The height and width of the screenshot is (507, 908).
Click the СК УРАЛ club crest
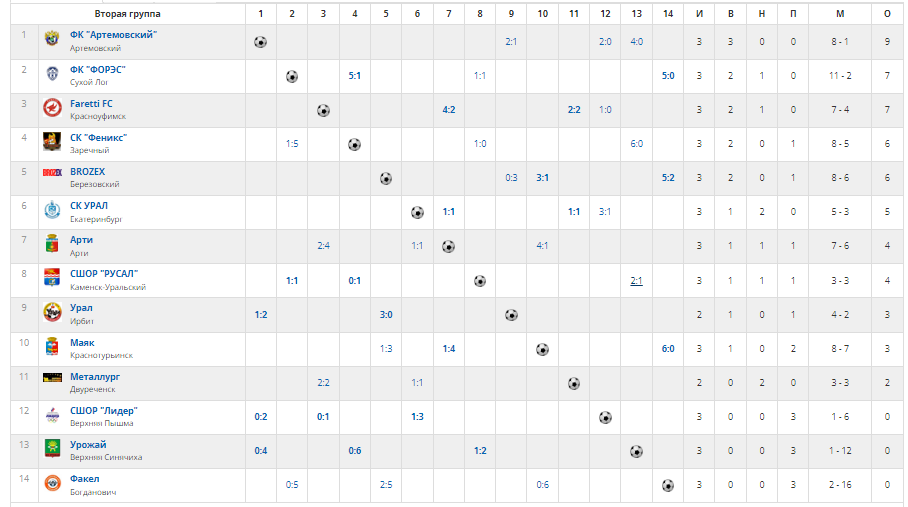tap(52, 210)
